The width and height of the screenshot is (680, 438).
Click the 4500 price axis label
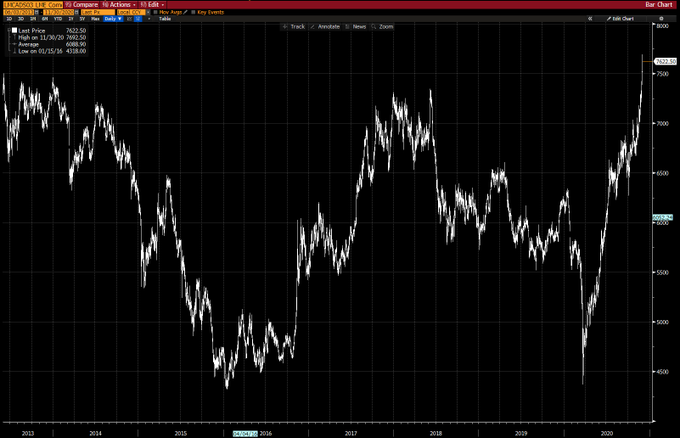click(x=662, y=372)
